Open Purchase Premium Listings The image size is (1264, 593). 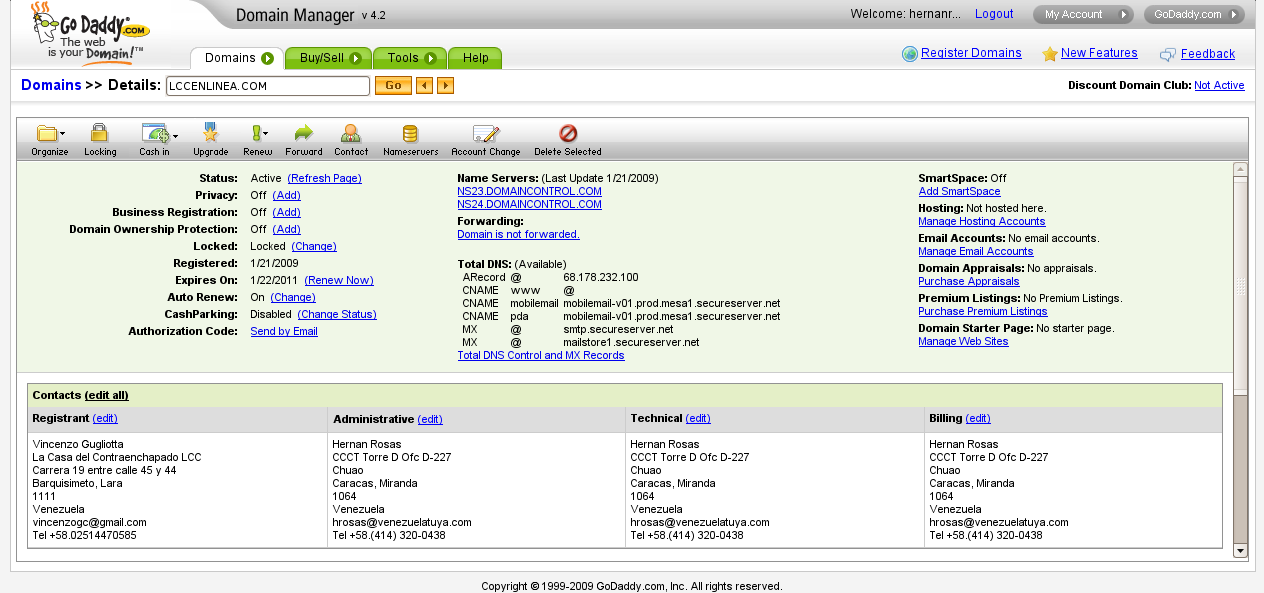[983, 311]
